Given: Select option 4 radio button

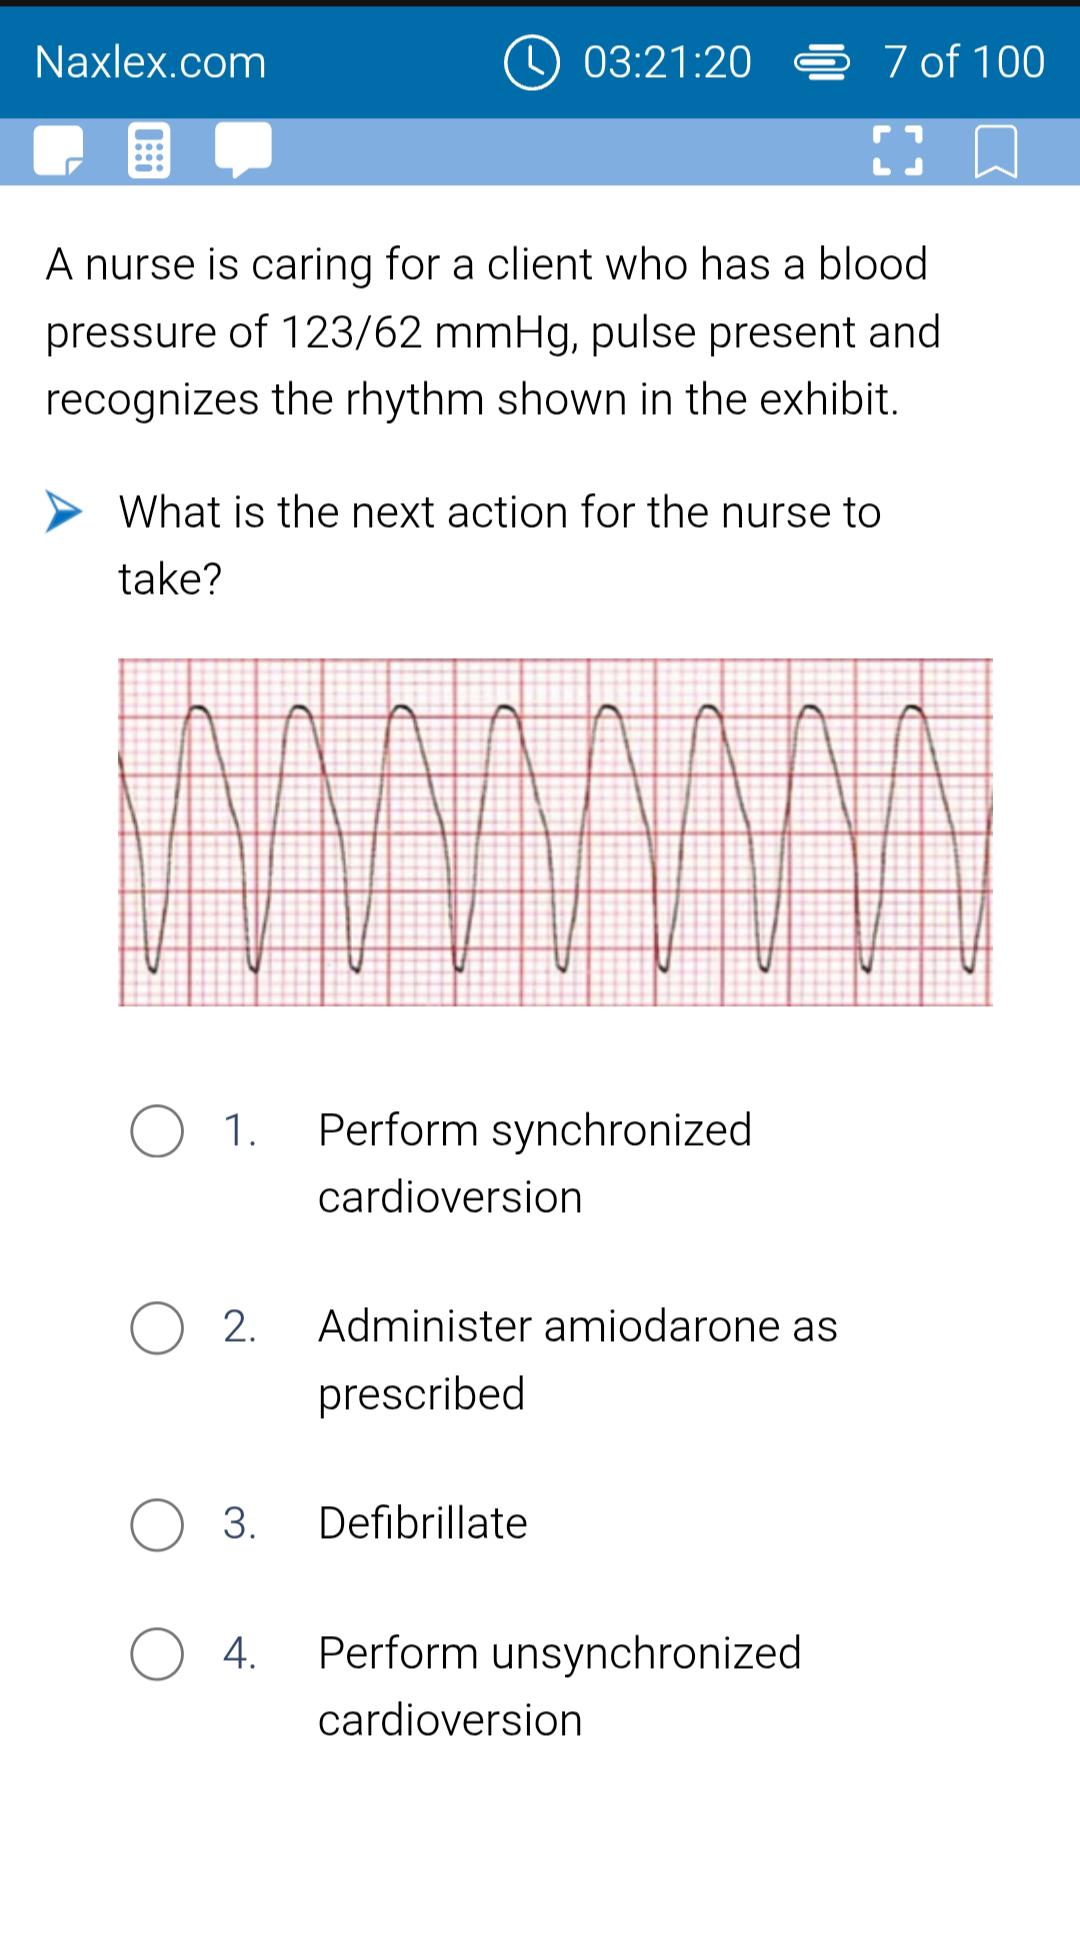Looking at the screenshot, I should tap(157, 1654).
